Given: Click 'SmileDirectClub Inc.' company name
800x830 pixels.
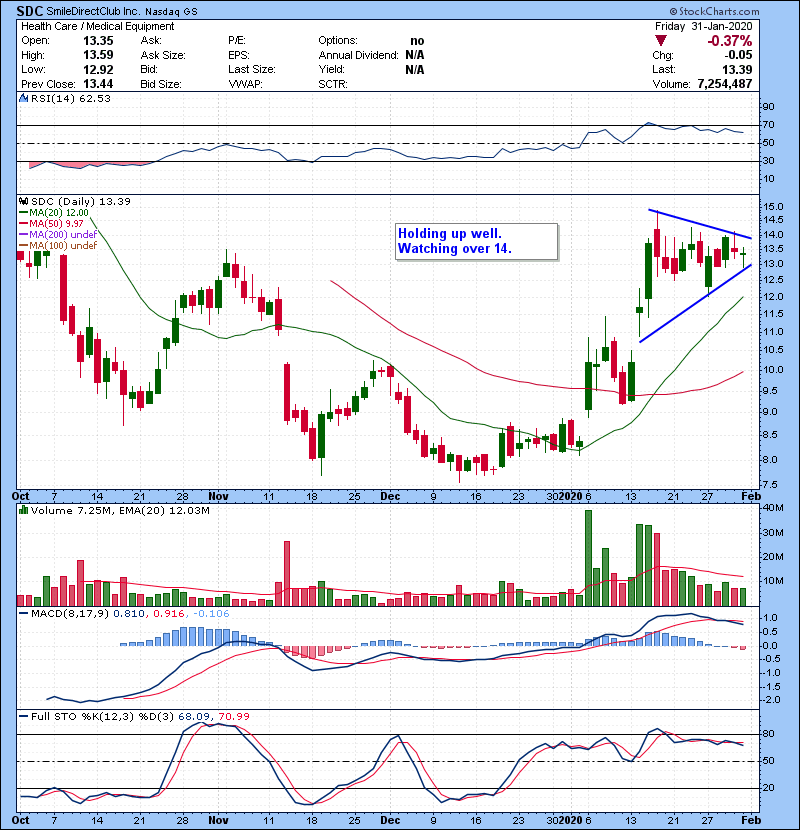Looking at the screenshot, I should pos(93,11).
